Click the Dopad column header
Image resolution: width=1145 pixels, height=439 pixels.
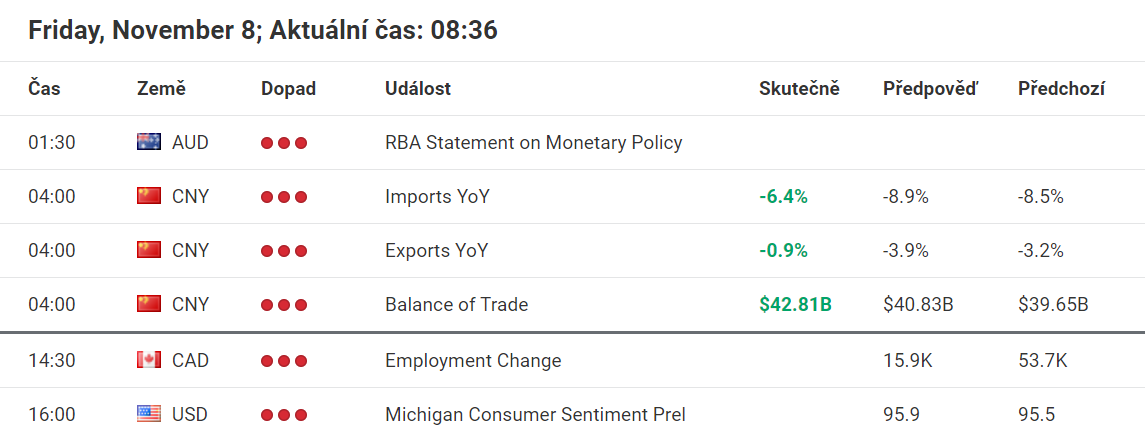[x=288, y=88]
